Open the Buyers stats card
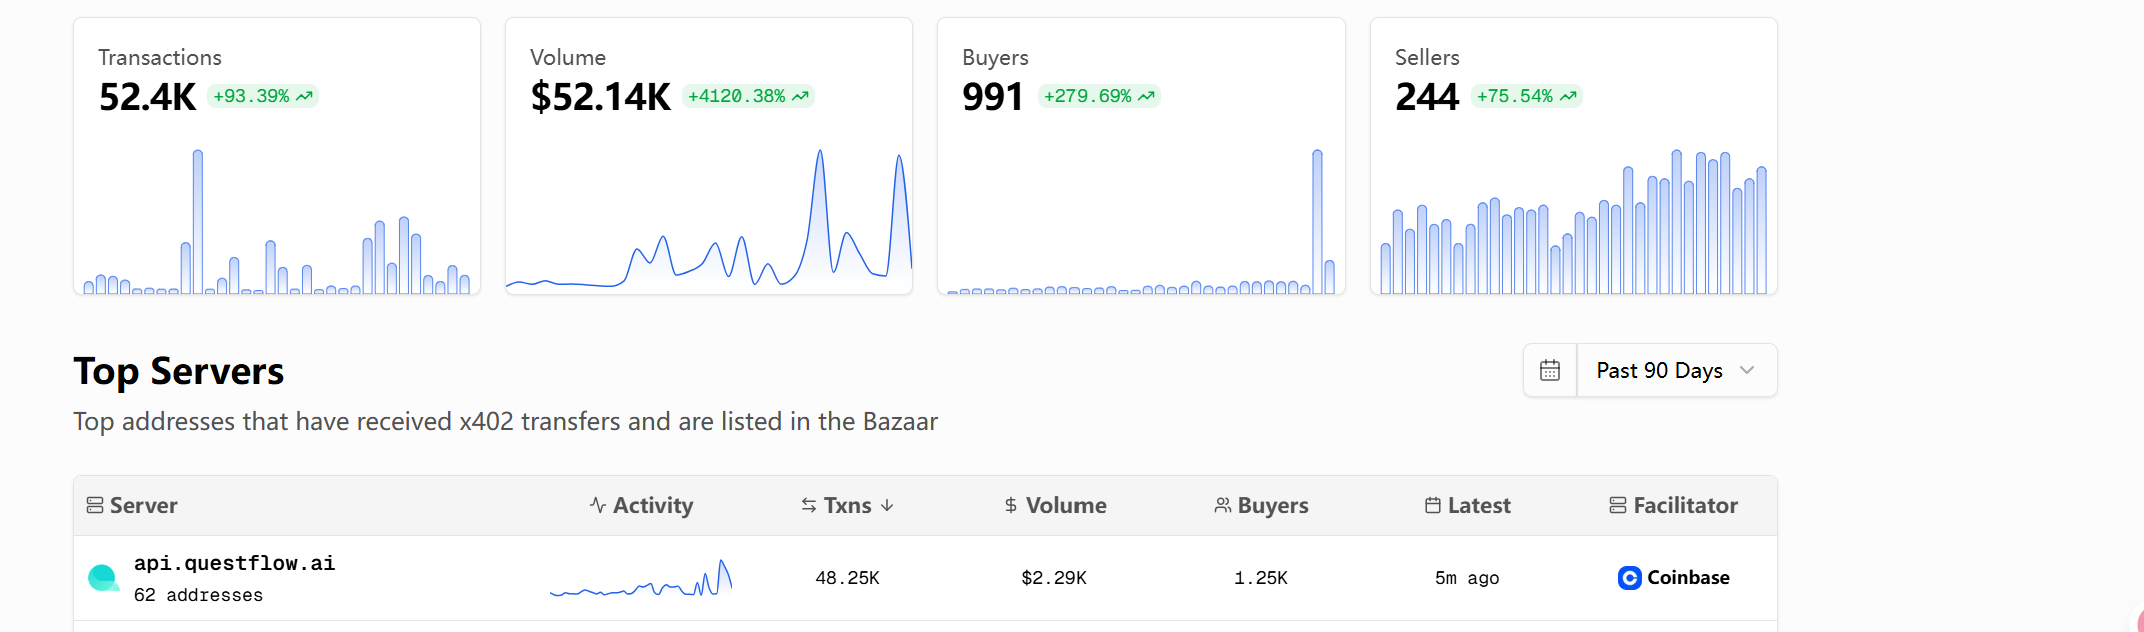 1141,156
